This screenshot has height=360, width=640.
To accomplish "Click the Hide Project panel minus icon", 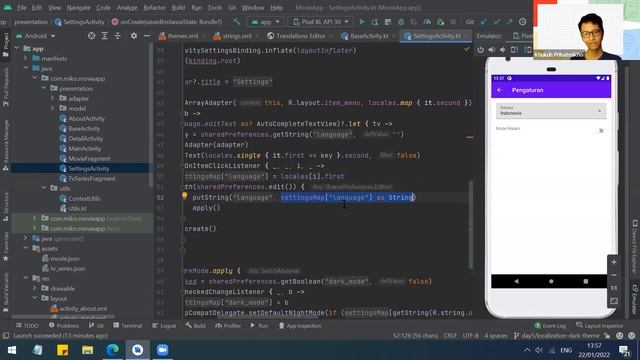I will (147, 36).
